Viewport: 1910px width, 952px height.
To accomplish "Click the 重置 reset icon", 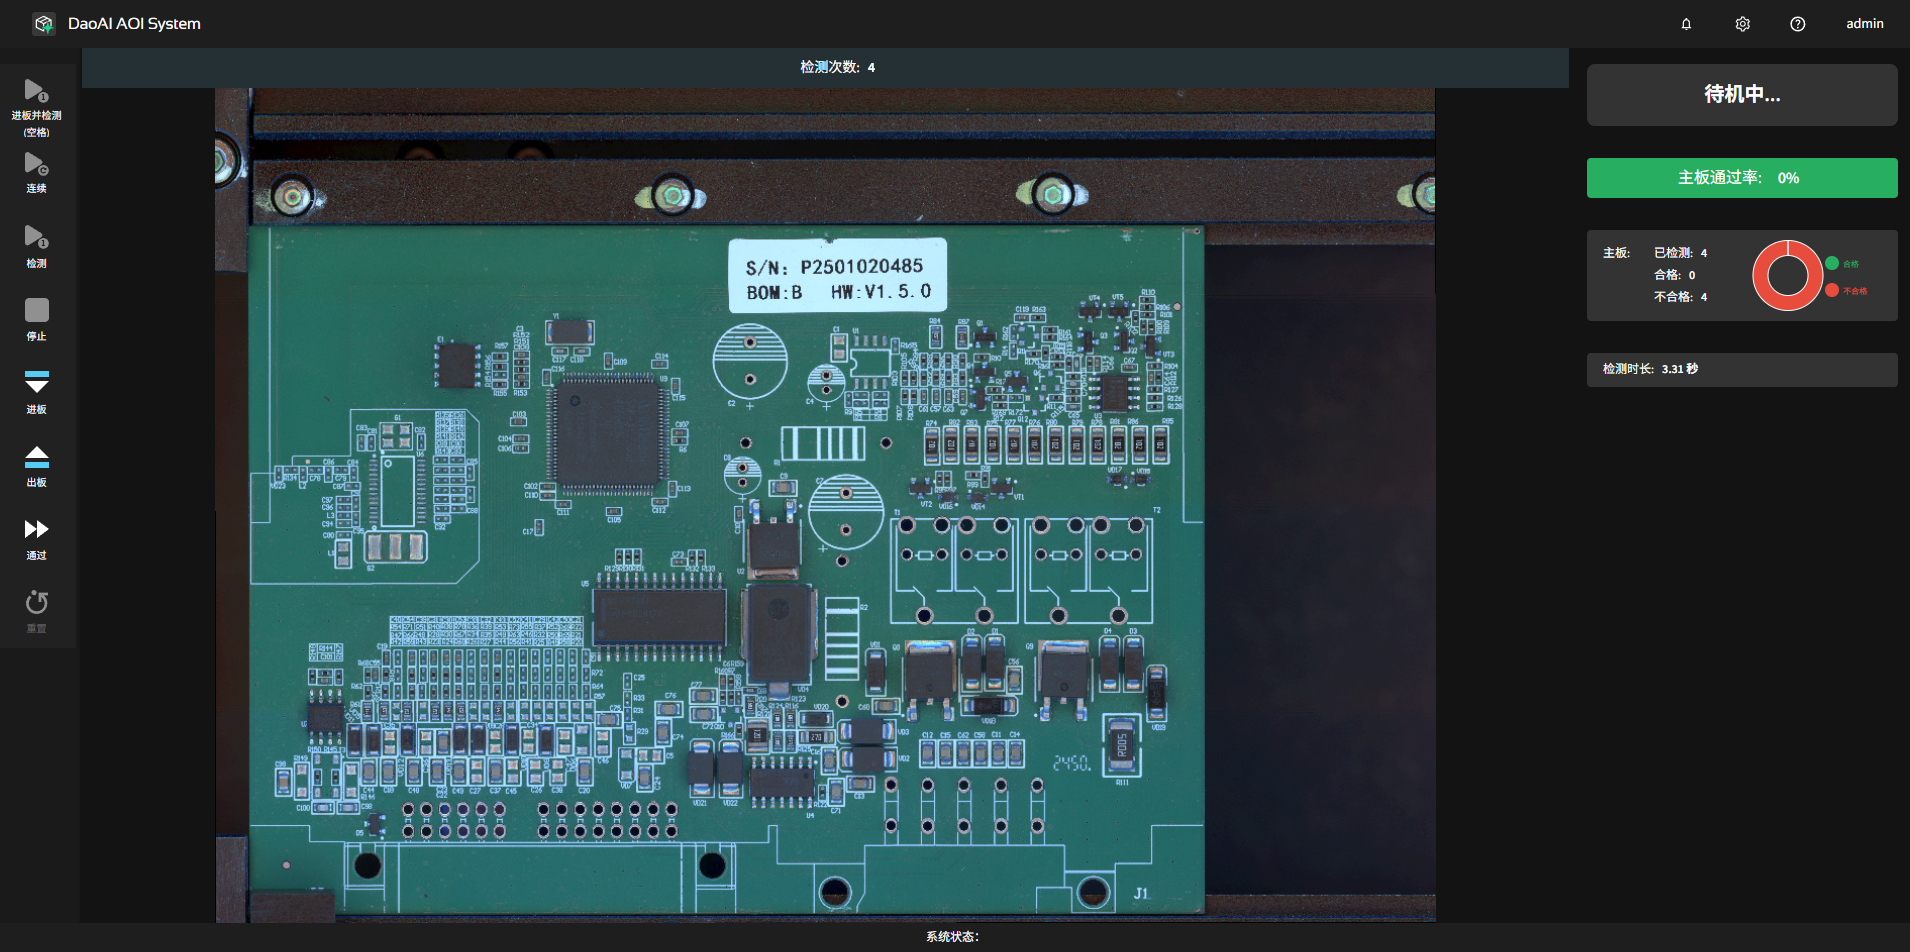I will (x=36, y=603).
